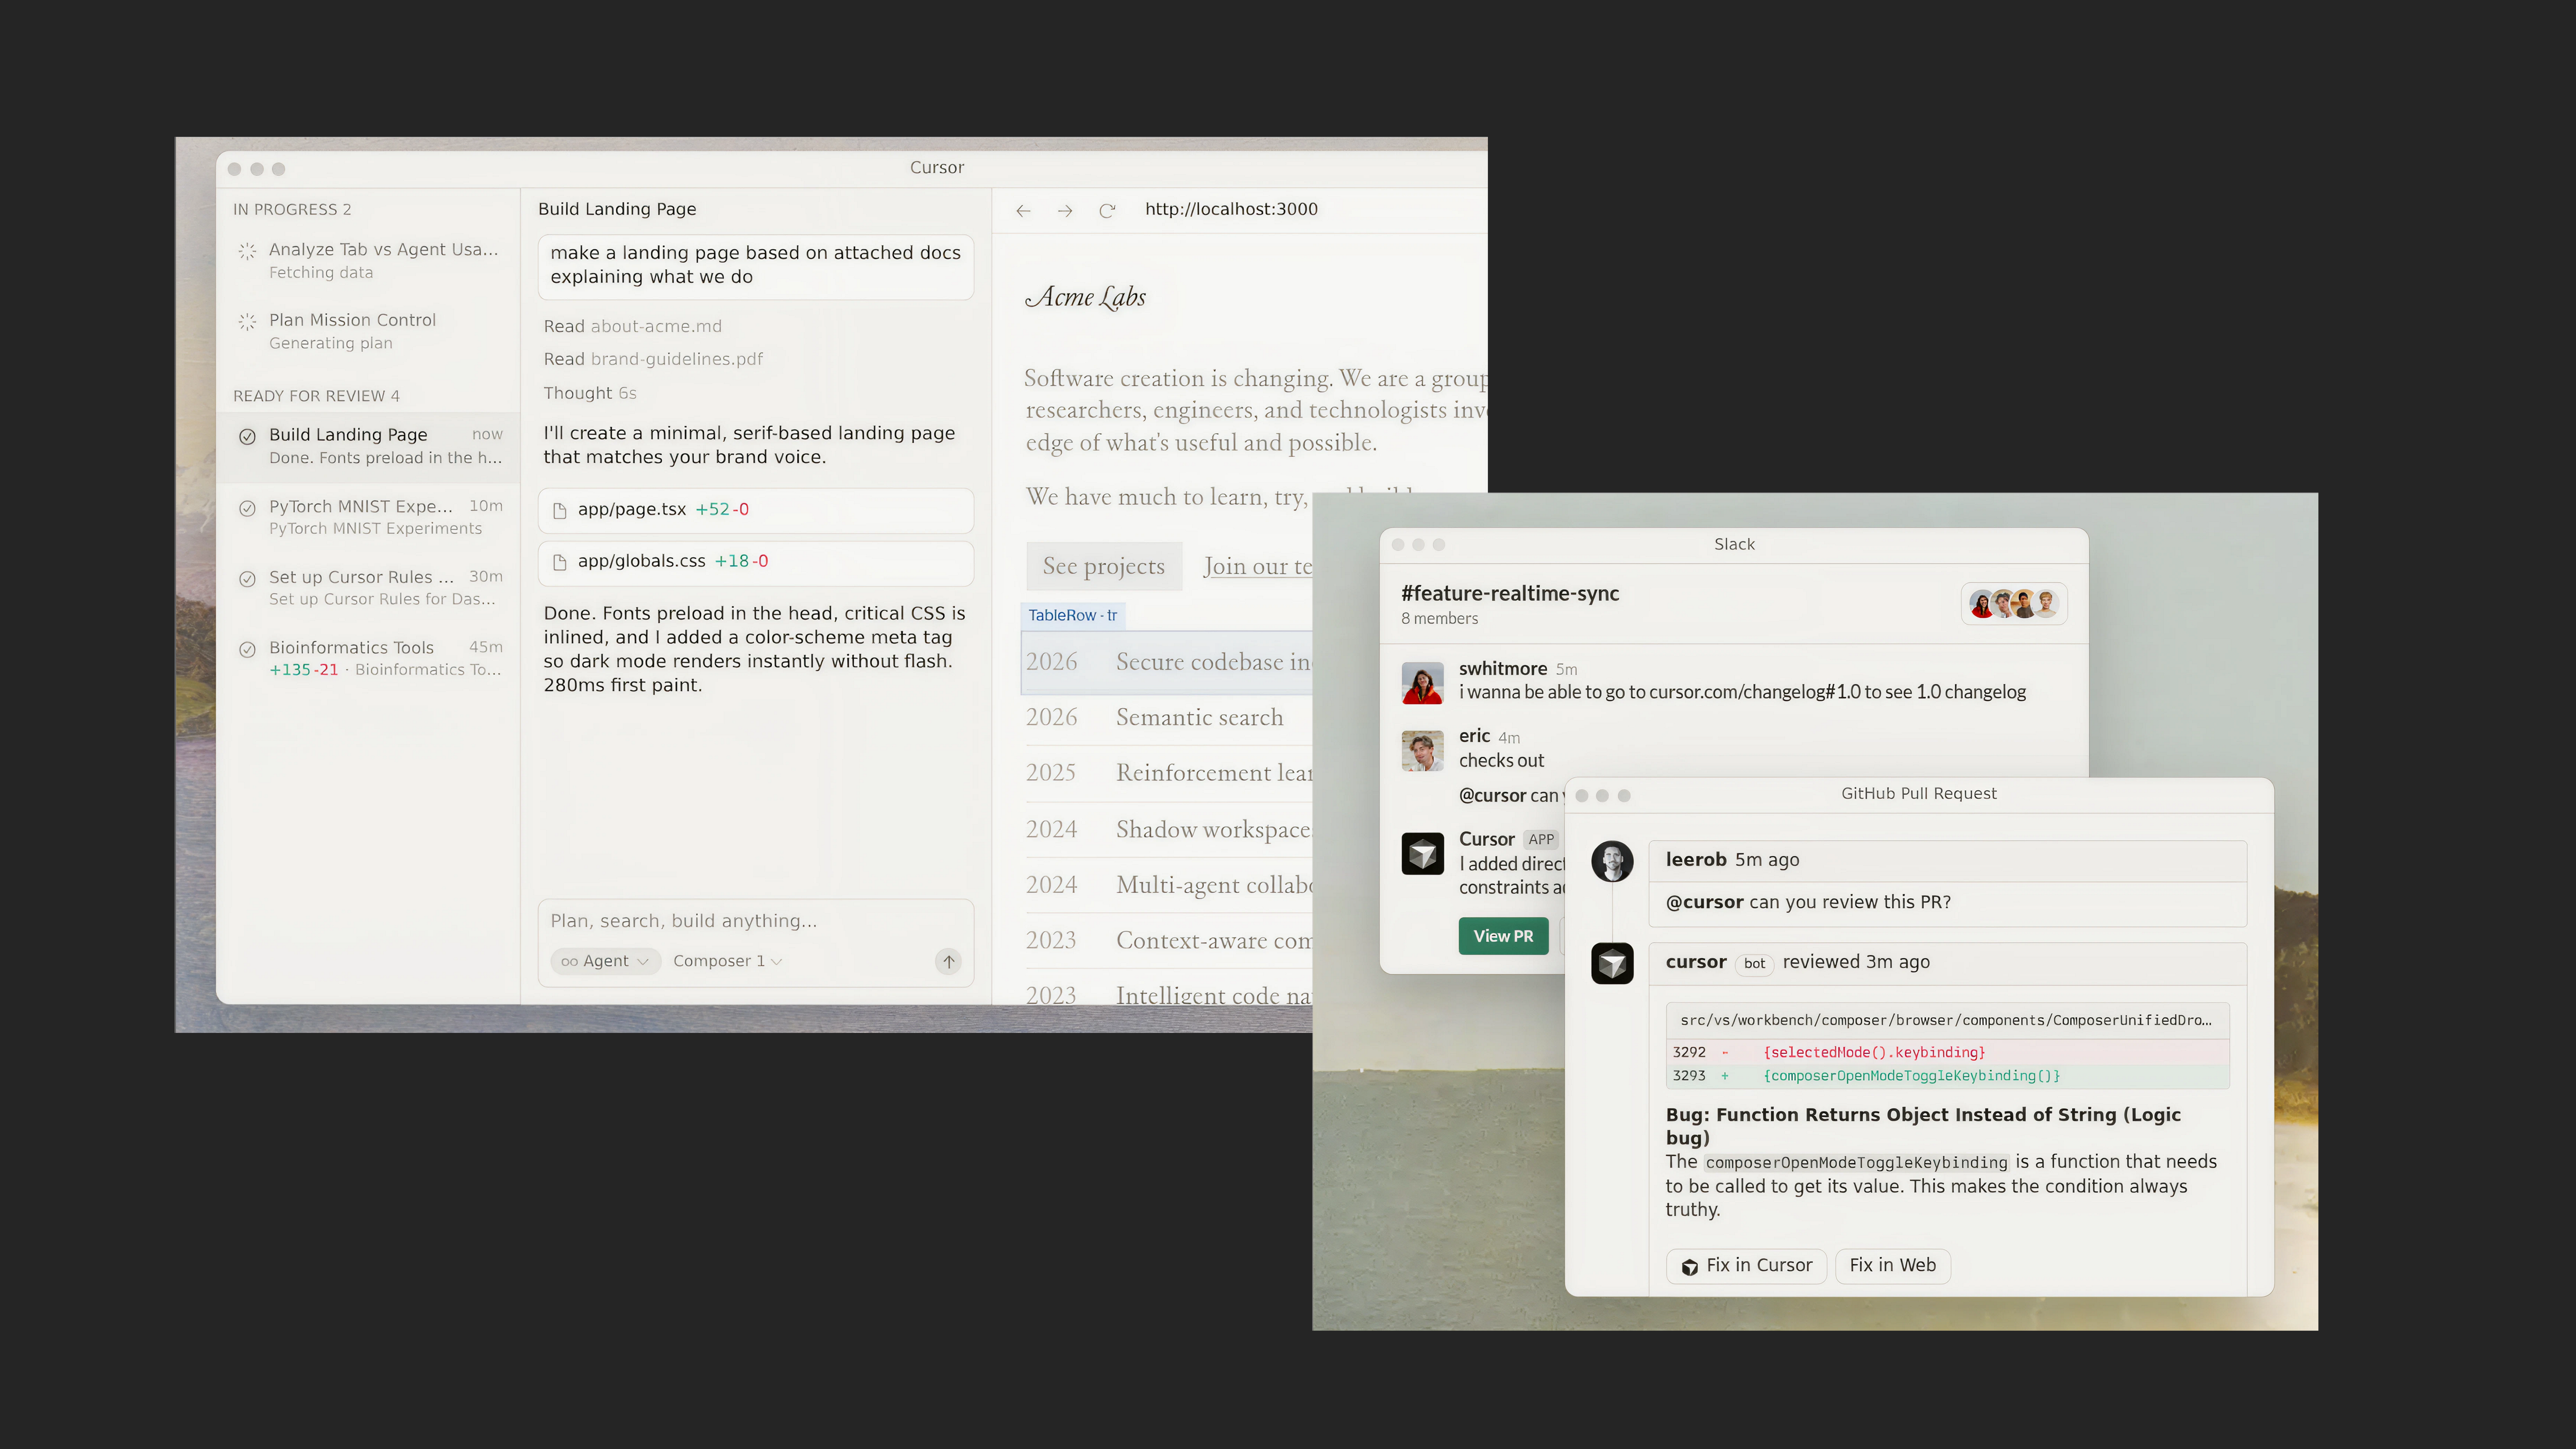Click leerob's avatar in the GitHub Pull Request
The image size is (2576, 1449).
point(1612,861)
